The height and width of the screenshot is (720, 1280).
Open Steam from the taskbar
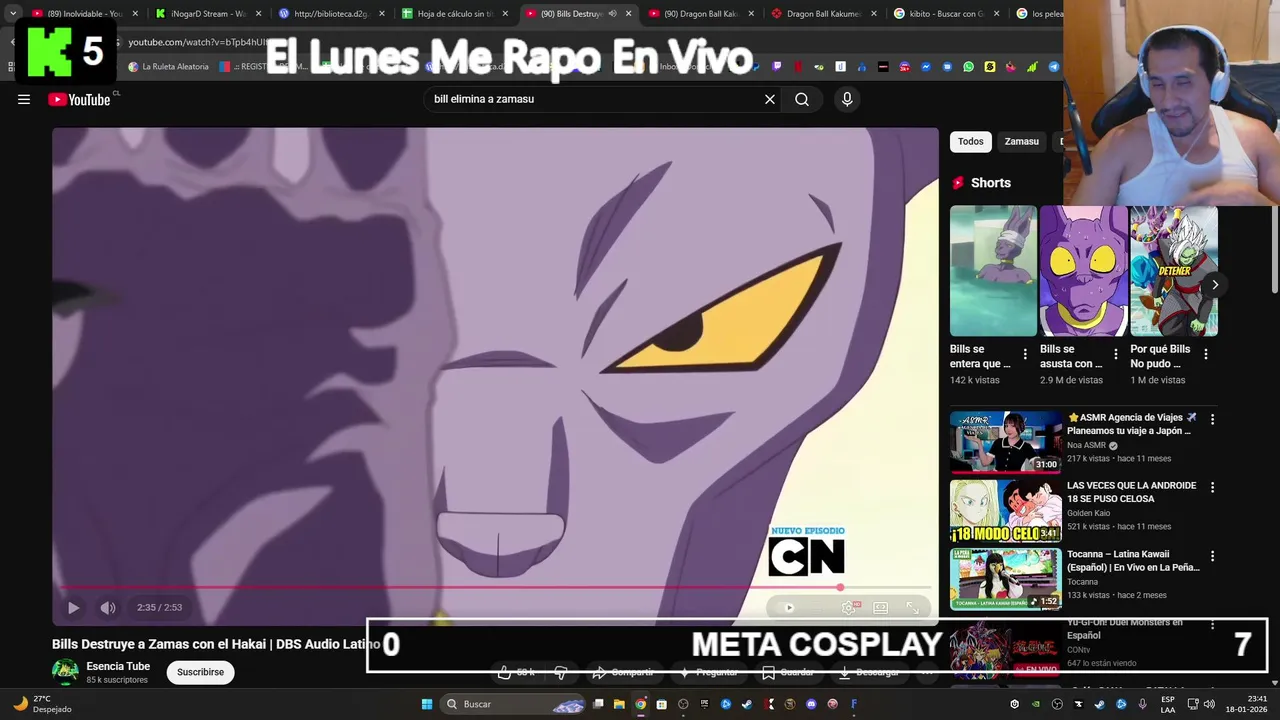point(747,704)
